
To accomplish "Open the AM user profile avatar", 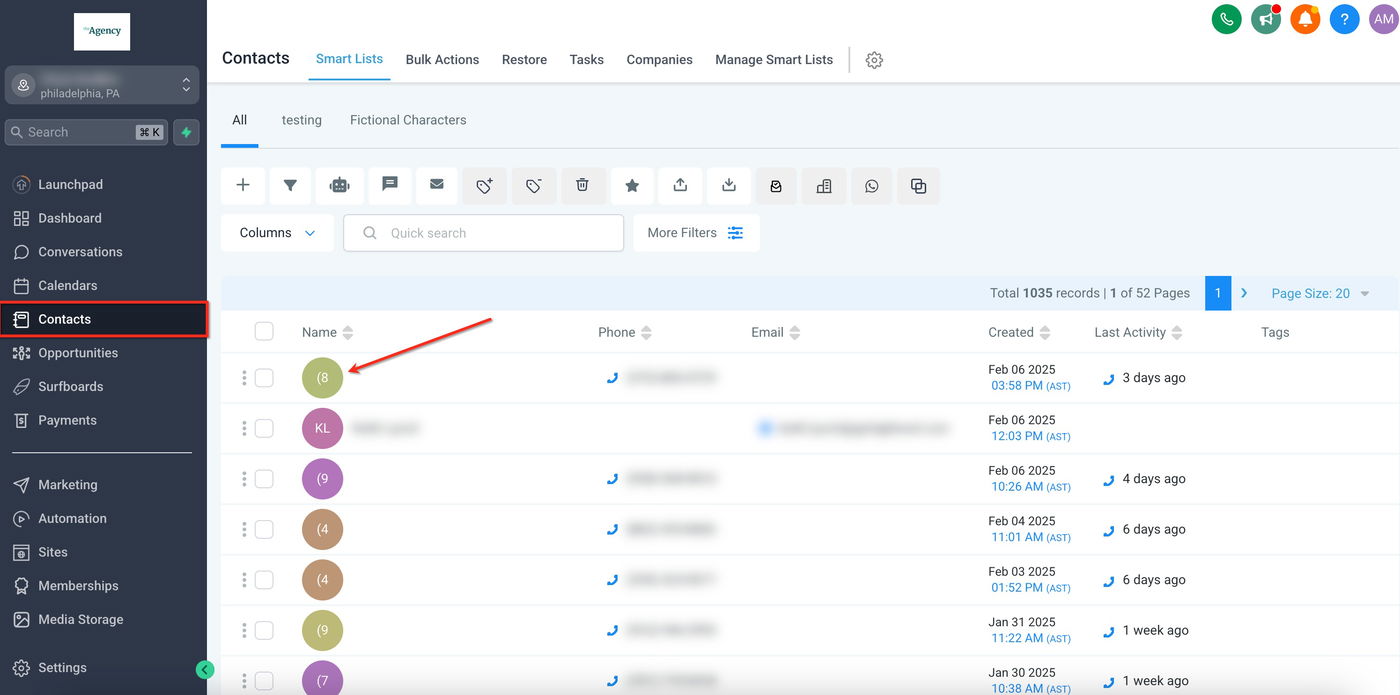I will coord(1384,19).
